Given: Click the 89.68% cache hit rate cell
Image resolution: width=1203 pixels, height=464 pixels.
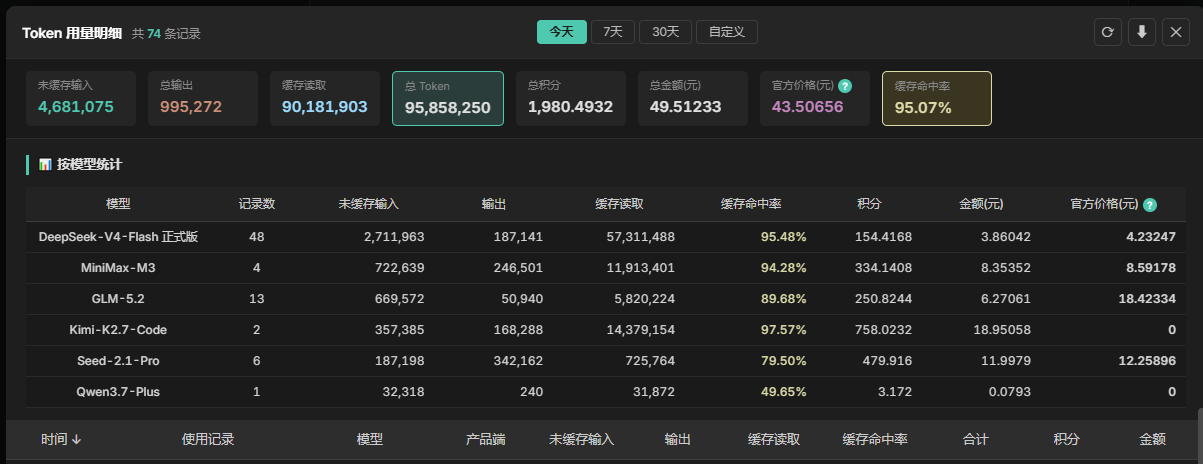Looking at the screenshot, I should point(783,299).
